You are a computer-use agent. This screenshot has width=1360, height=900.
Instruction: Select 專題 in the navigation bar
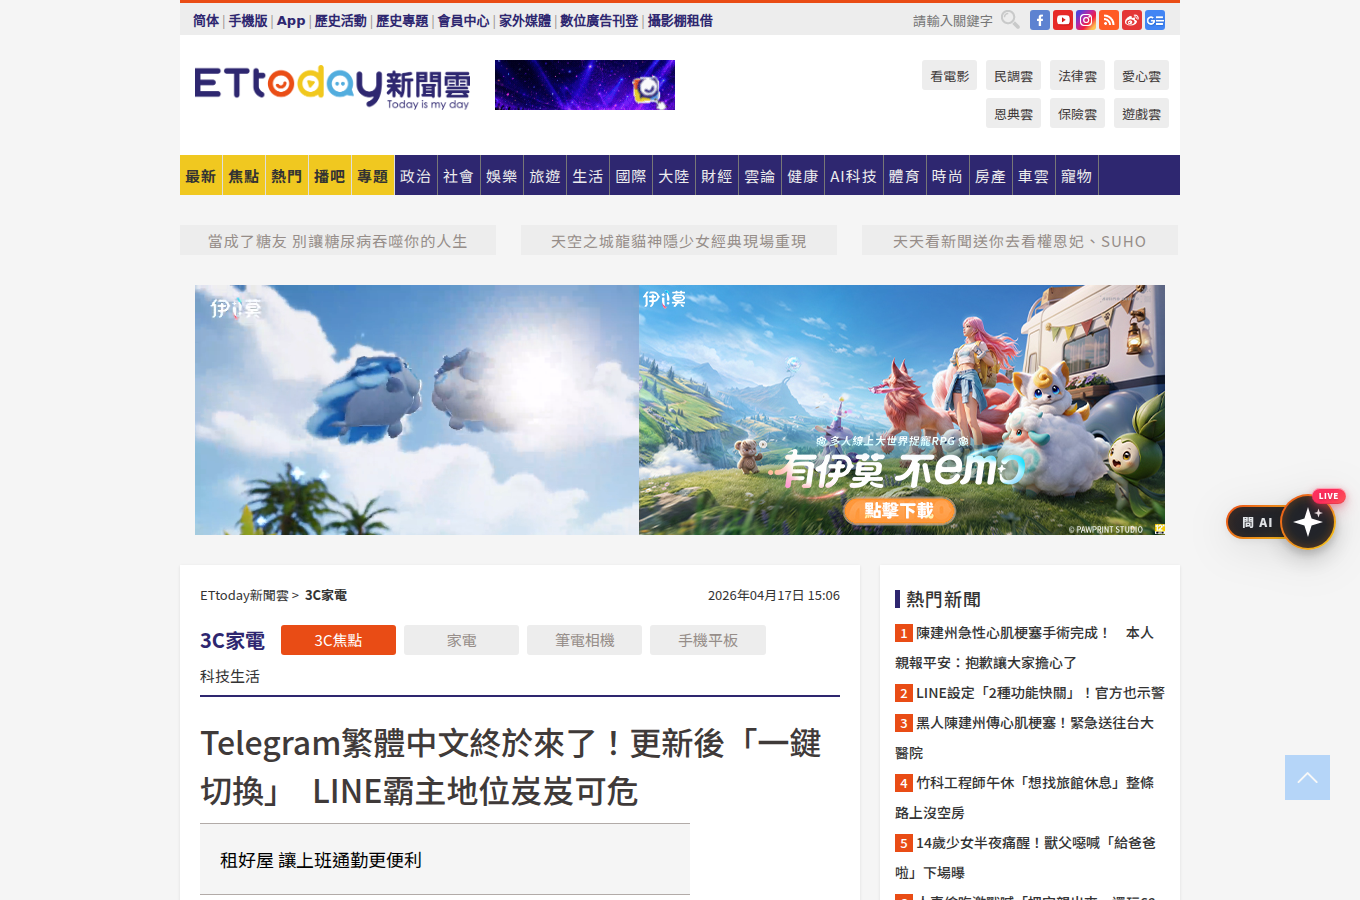(x=373, y=176)
